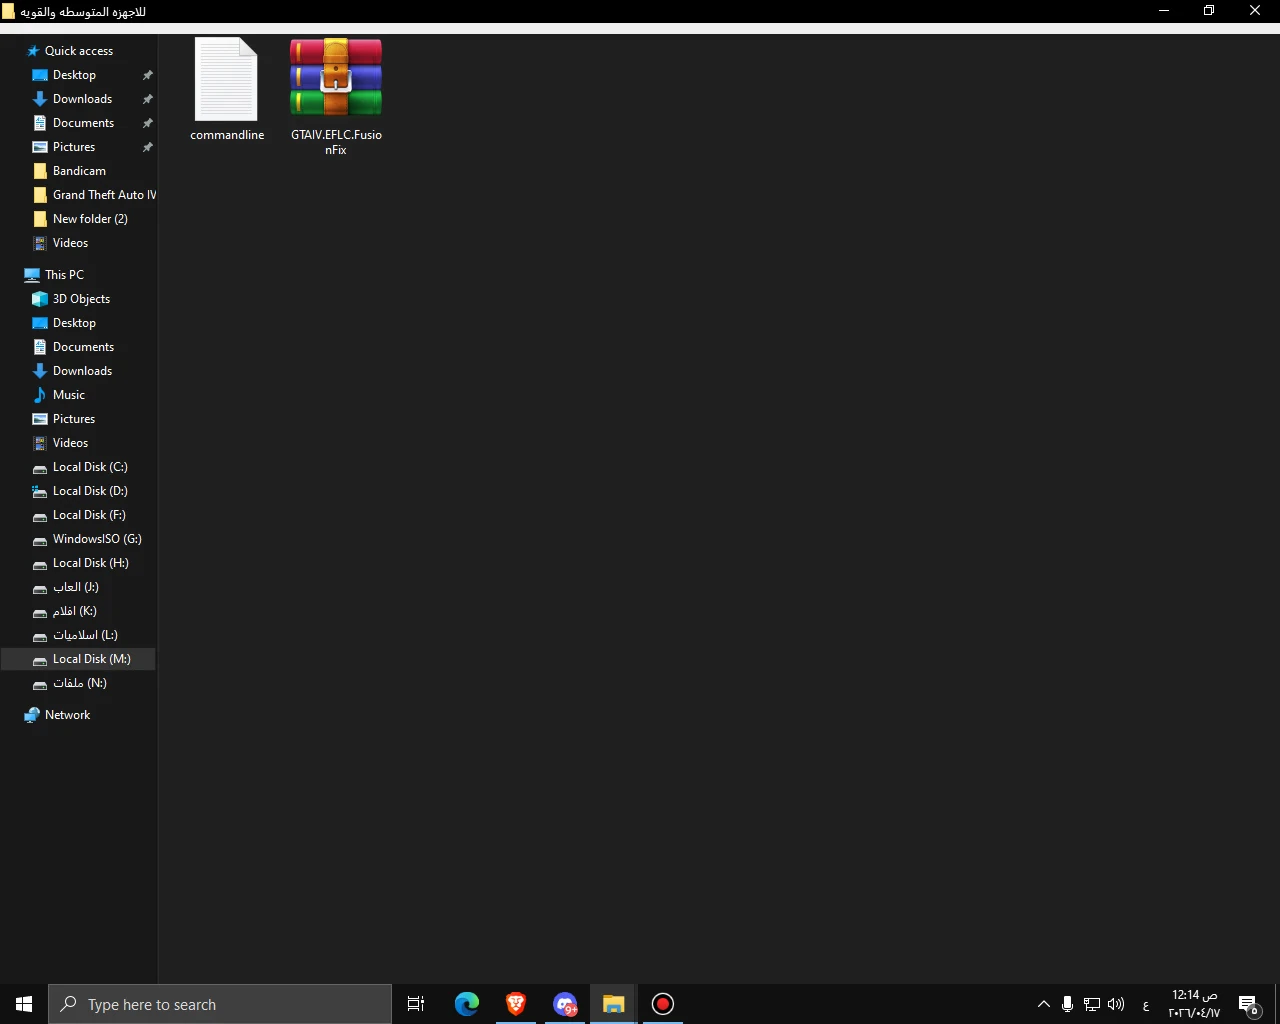
Task: Click the taskbar search box
Action: coord(220,1004)
